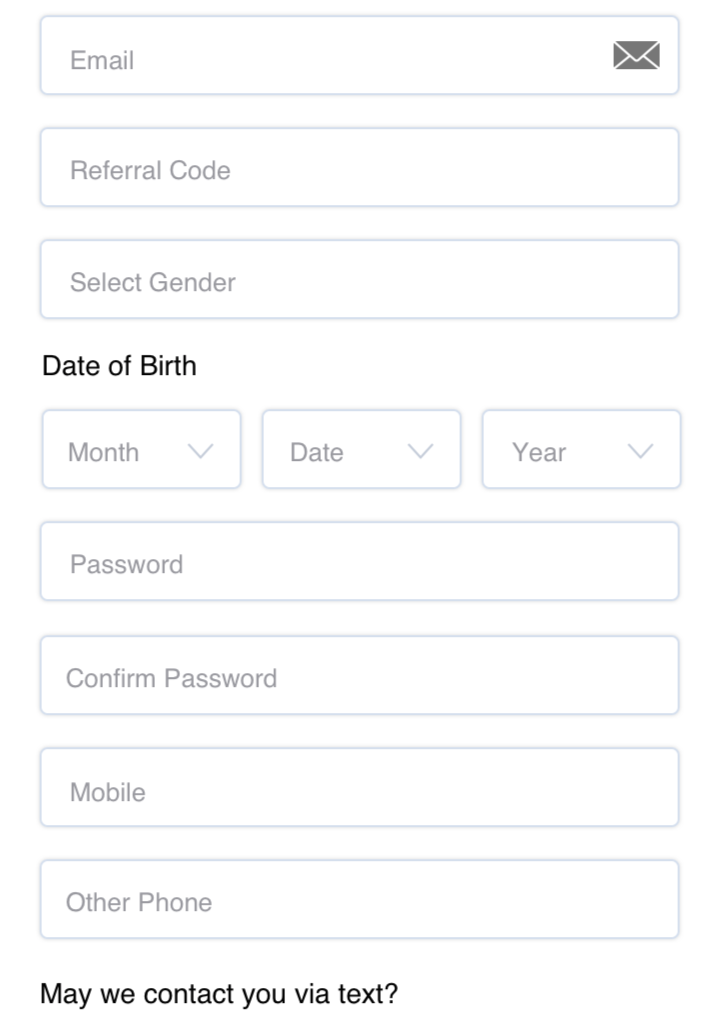Click the chevron arrow in Date dropdown

[421, 451]
